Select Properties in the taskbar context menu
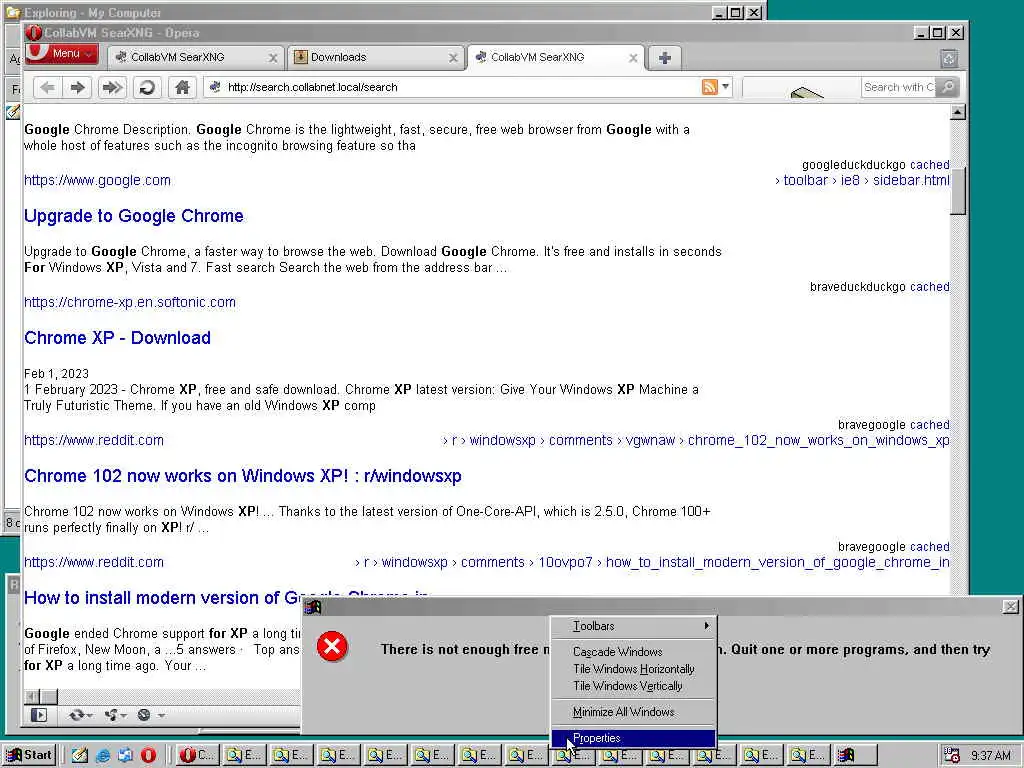 633,739
